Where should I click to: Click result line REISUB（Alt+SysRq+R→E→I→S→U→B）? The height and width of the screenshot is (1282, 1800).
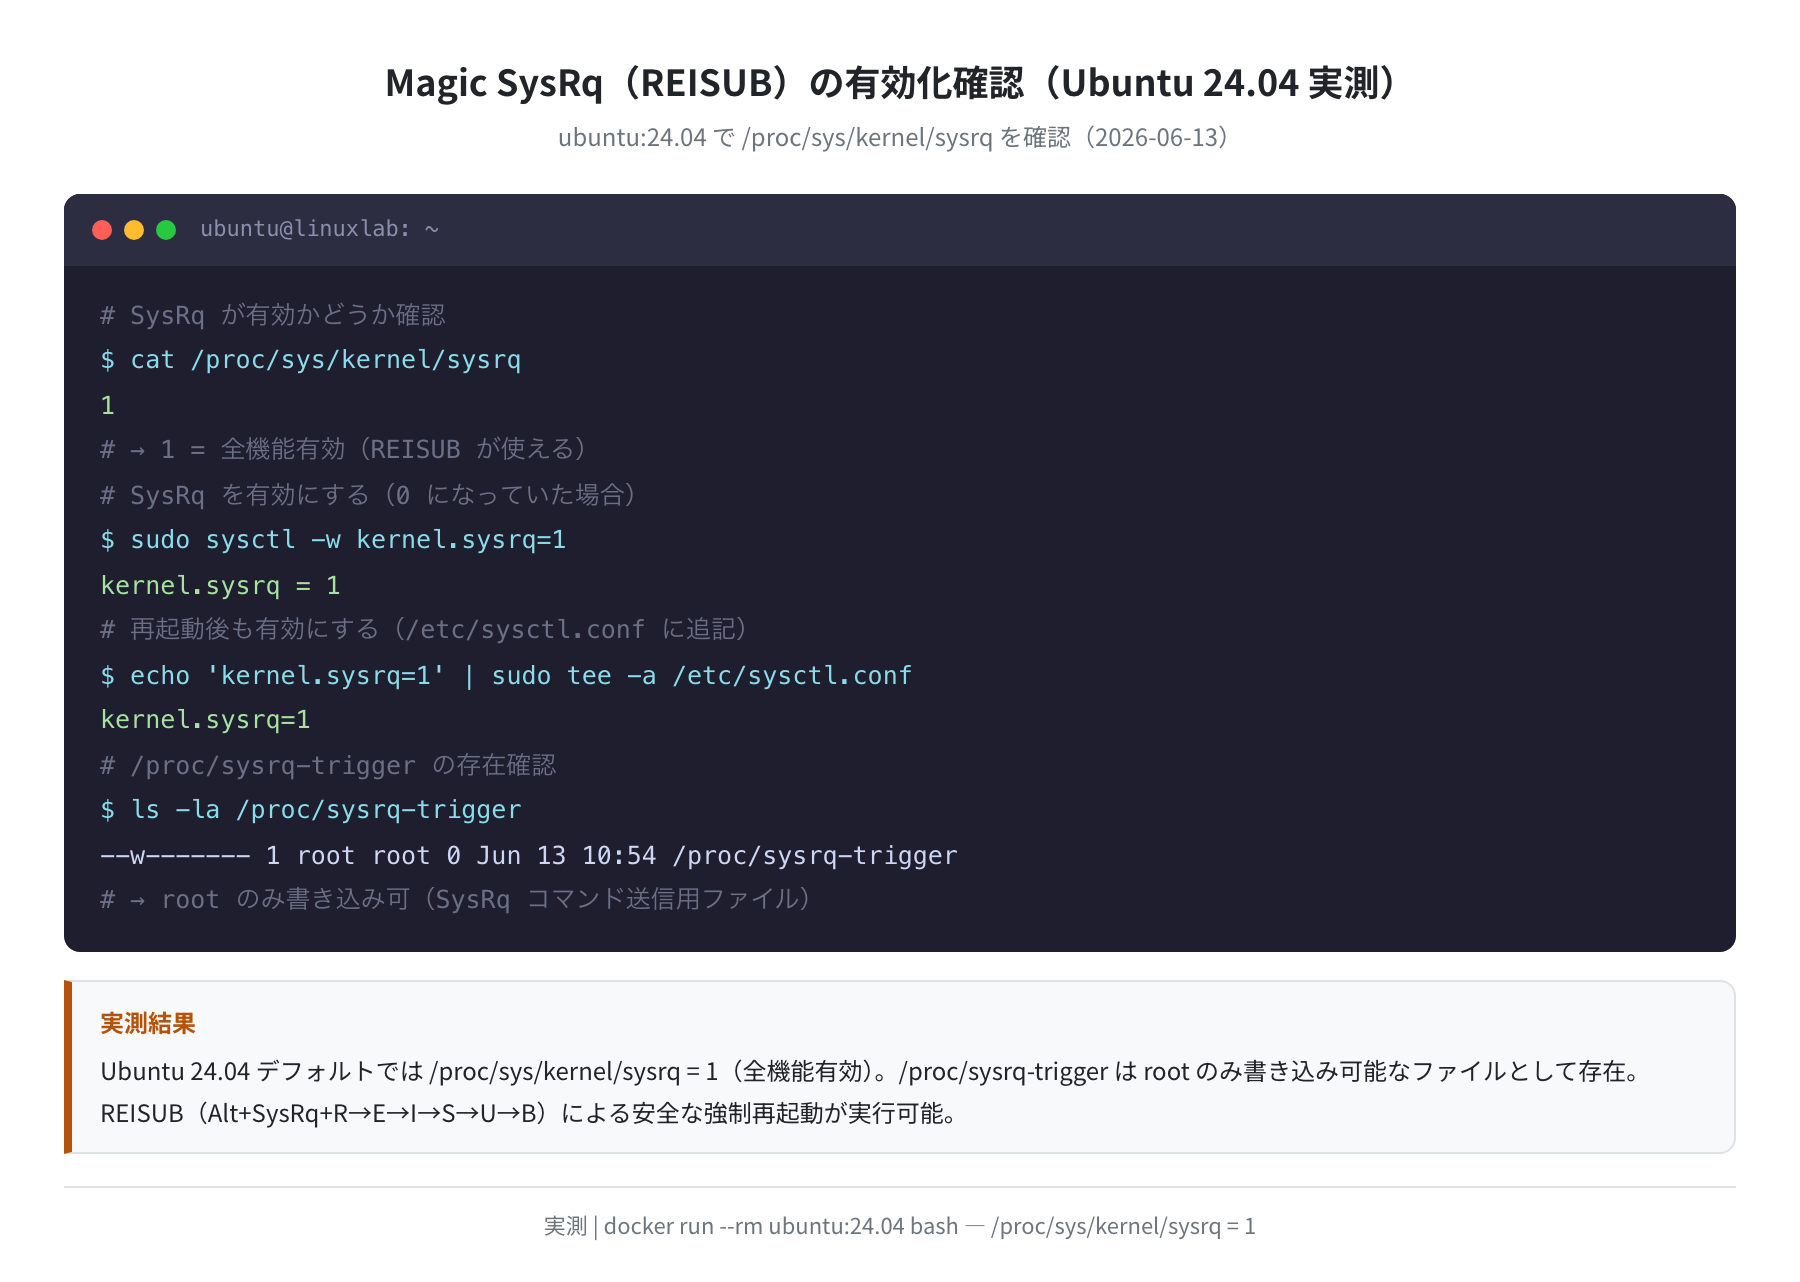tap(530, 1113)
